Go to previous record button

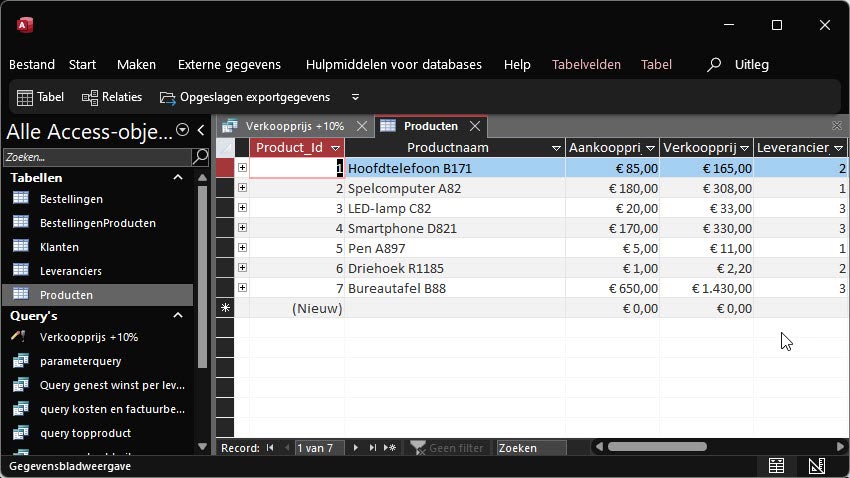[287, 448]
